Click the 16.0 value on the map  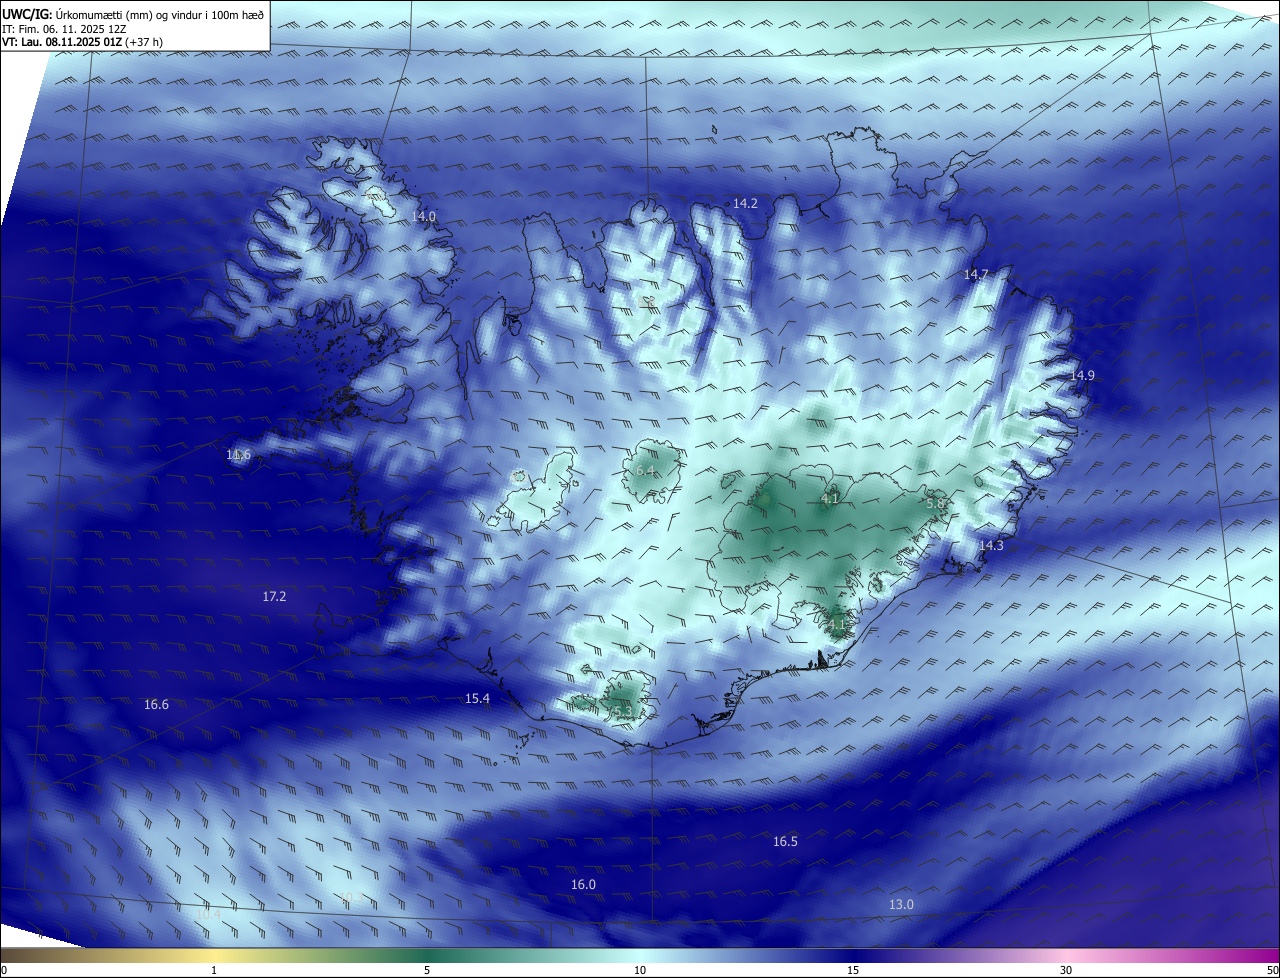tap(583, 884)
